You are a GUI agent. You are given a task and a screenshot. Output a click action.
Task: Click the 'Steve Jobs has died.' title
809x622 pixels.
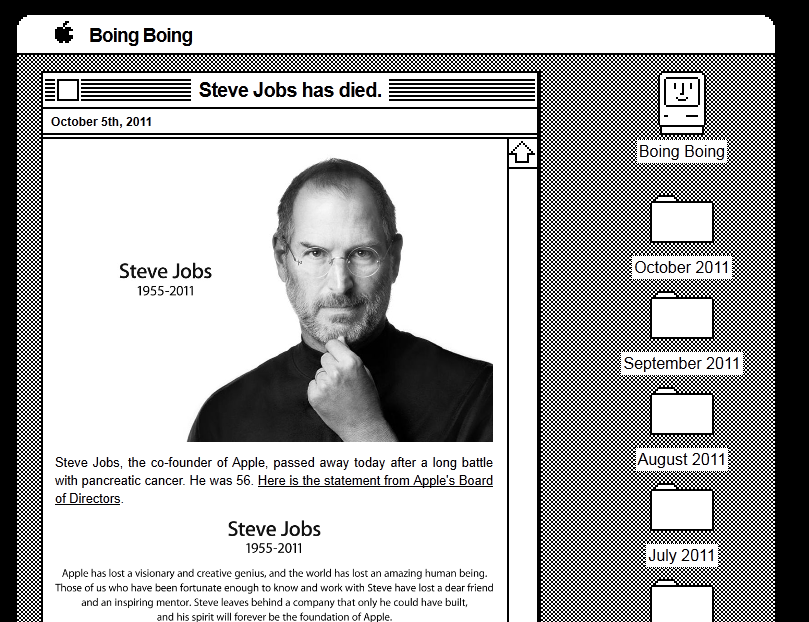click(290, 90)
